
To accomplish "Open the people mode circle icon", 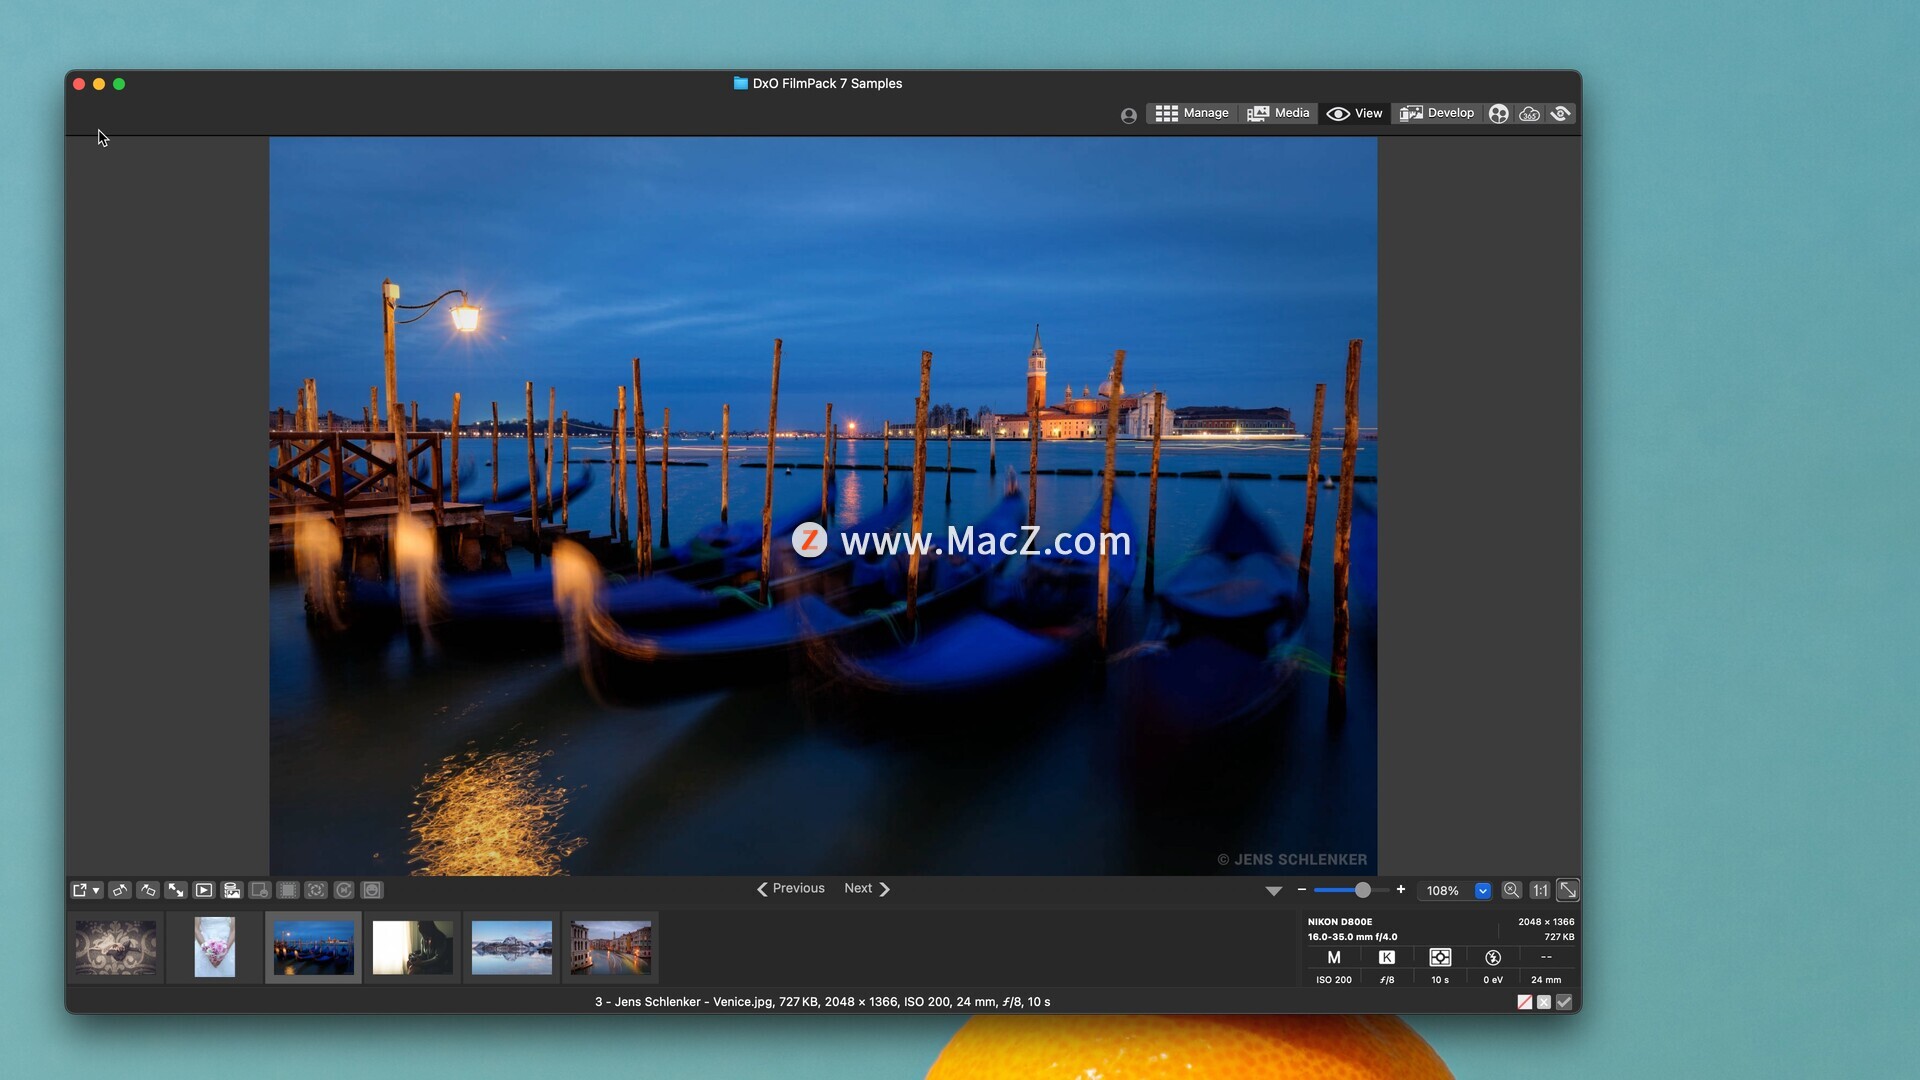I will coord(1498,114).
